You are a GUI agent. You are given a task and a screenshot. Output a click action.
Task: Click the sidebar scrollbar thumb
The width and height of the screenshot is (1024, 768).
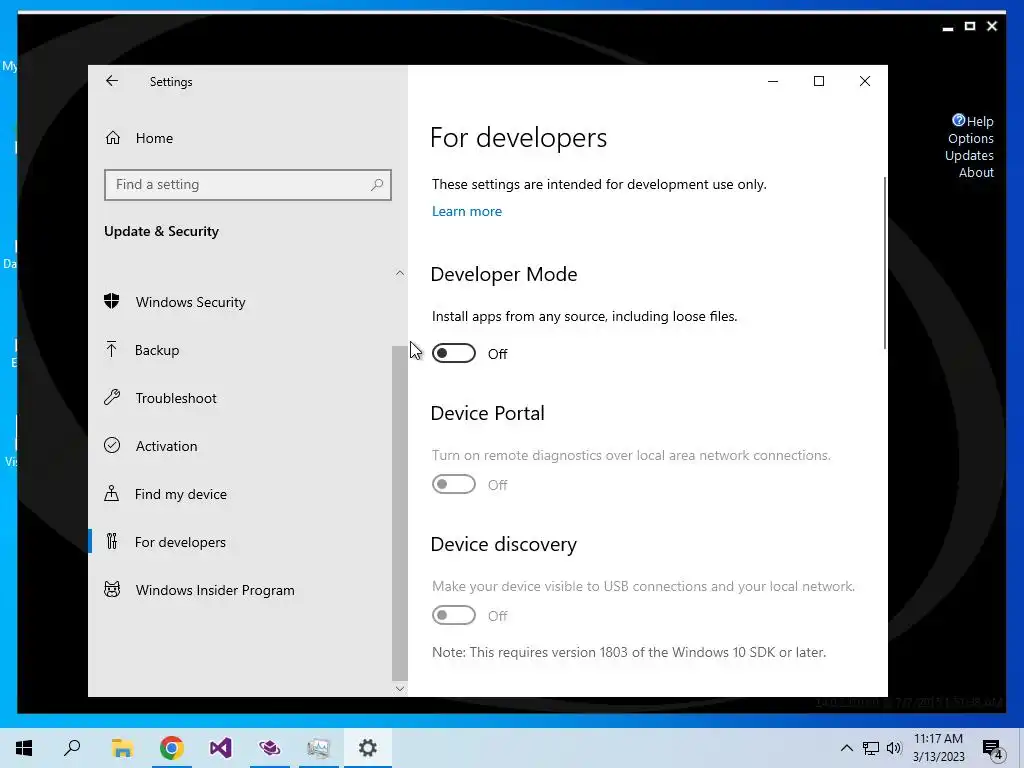pyautogui.click(x=400, y=513)
